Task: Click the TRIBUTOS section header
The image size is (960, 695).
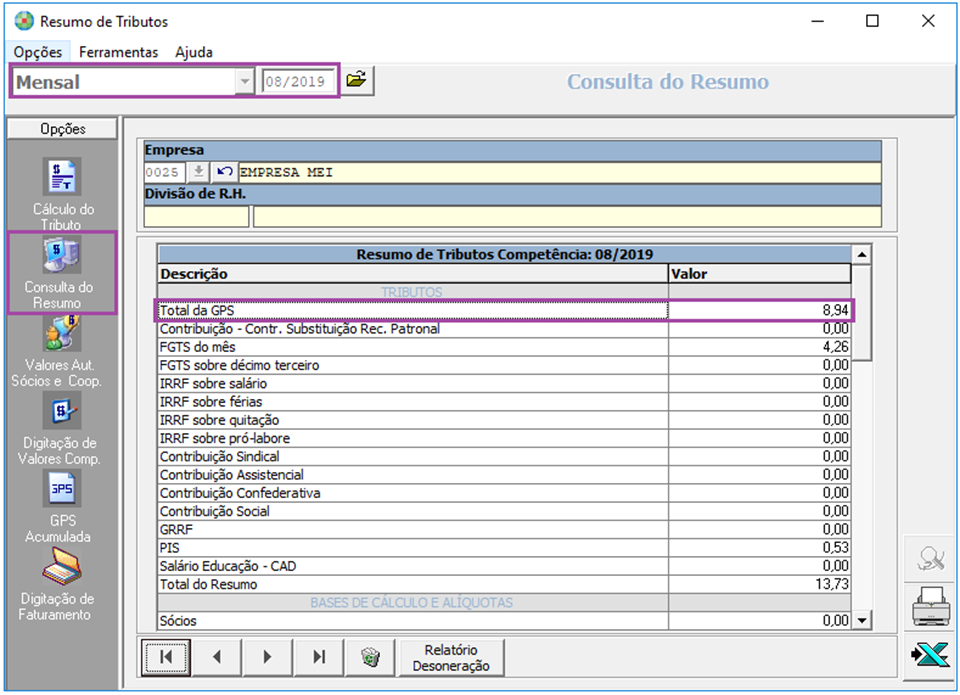Action: tap(411, 292)
